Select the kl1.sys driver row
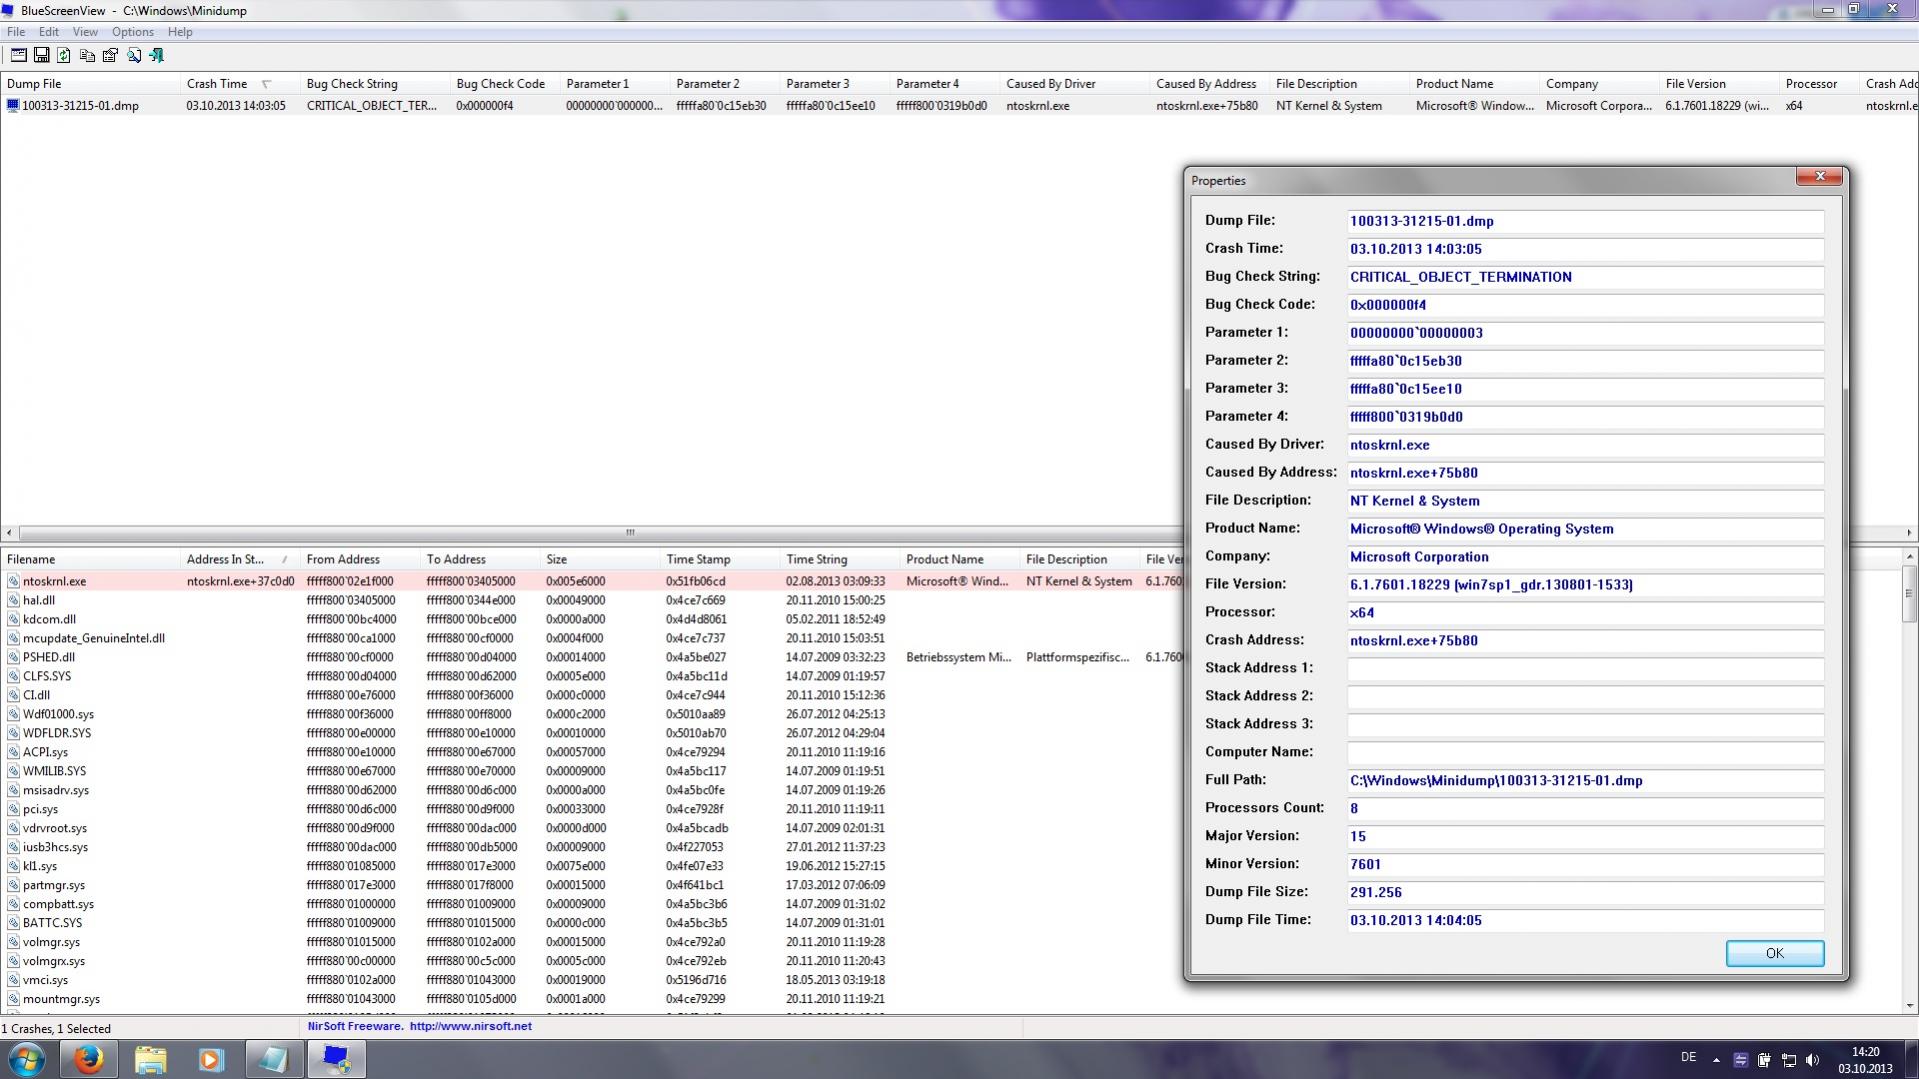Image resolution: width=1919 pixels, height=1079 pixels. 593,866
